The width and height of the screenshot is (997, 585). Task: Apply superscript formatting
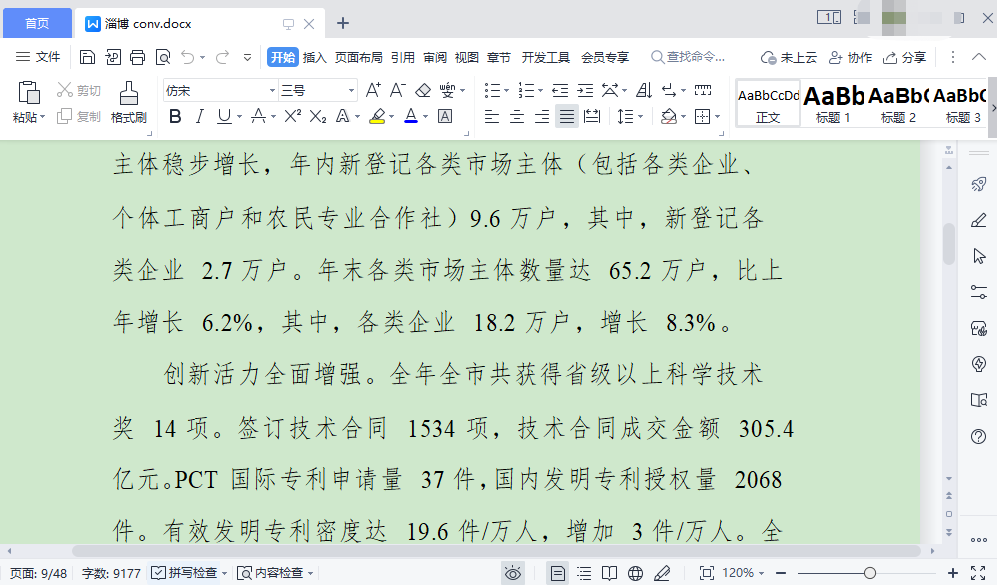pos(292,116)
